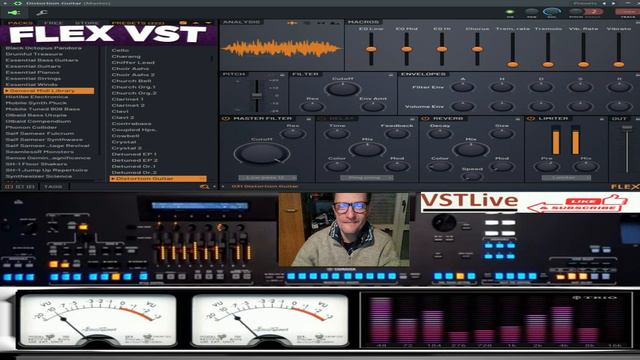Select the Cowbell preset

[125, 136]
